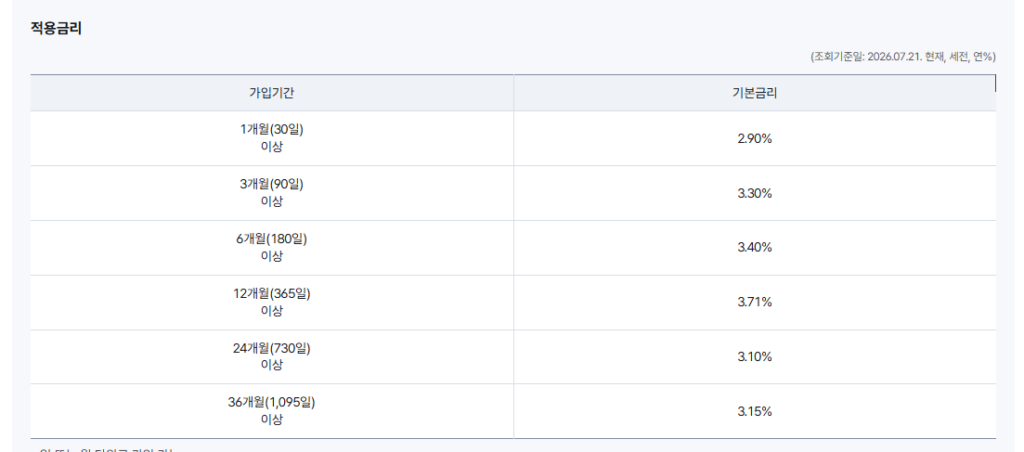1024x452 pixels.
Task: Select the 6개월(180일) 이상 period cell
Action: coord(272,248)
